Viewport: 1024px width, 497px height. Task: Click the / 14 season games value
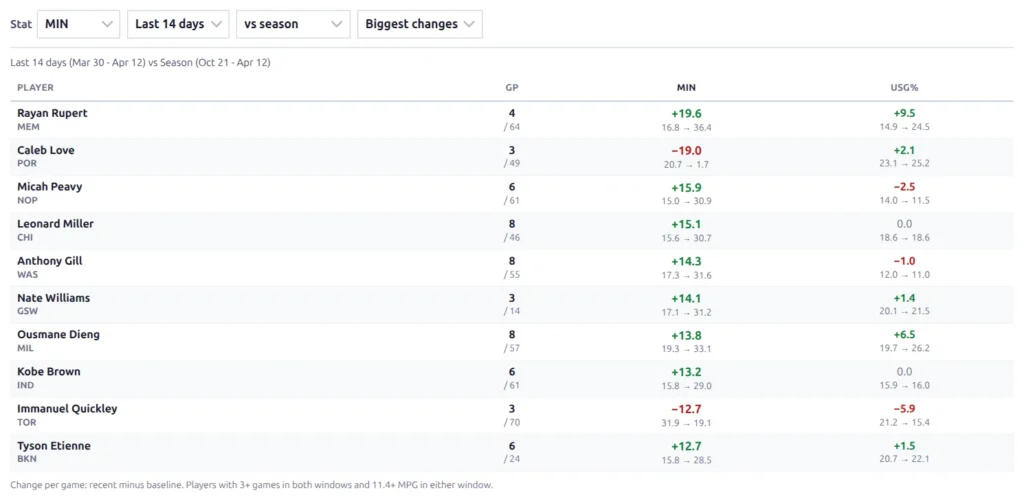point(512,312)
